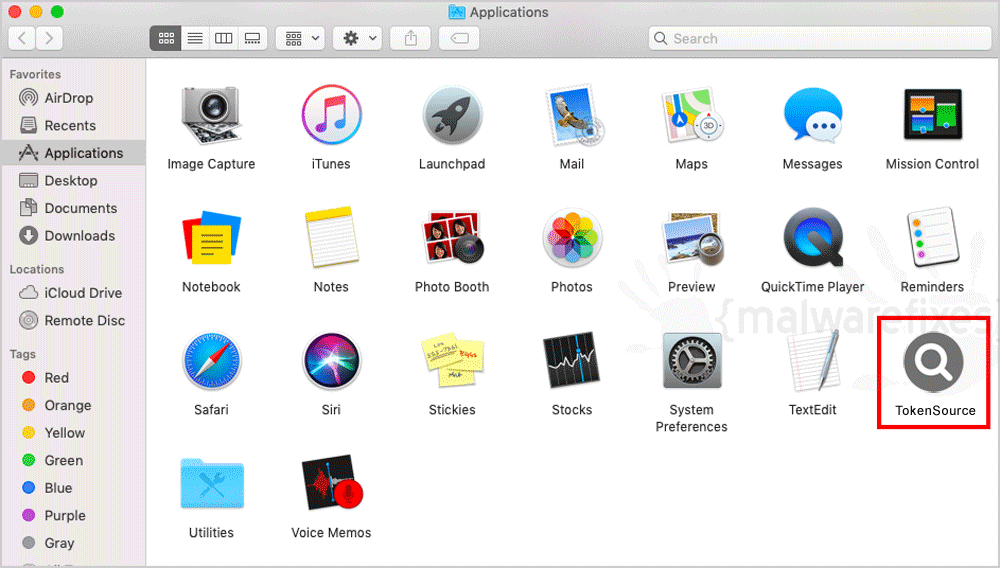
Task: Go to Desktop in the sidebar
Action: [73, 180]
